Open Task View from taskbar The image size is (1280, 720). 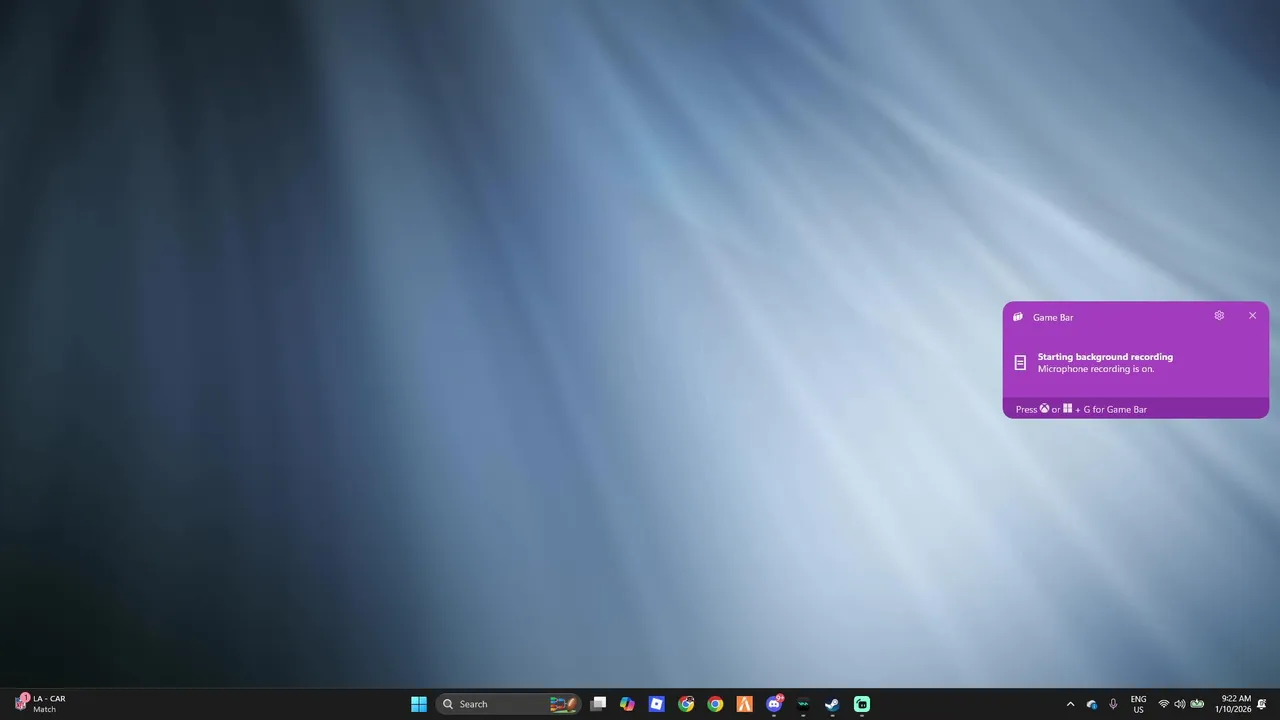click(598, 704)
